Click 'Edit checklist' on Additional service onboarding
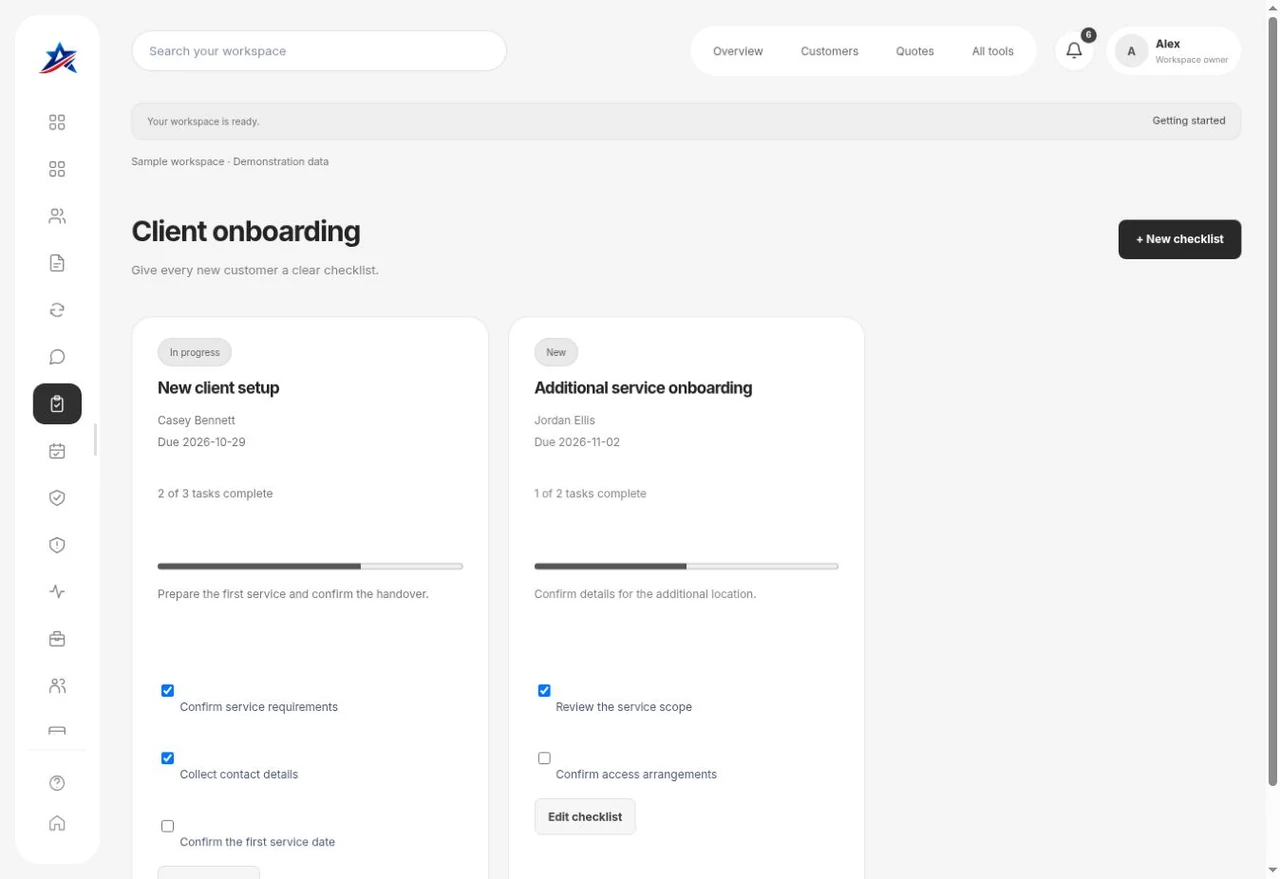Image resolution: width=1280 pixels, height=879 pixels. 585,817
